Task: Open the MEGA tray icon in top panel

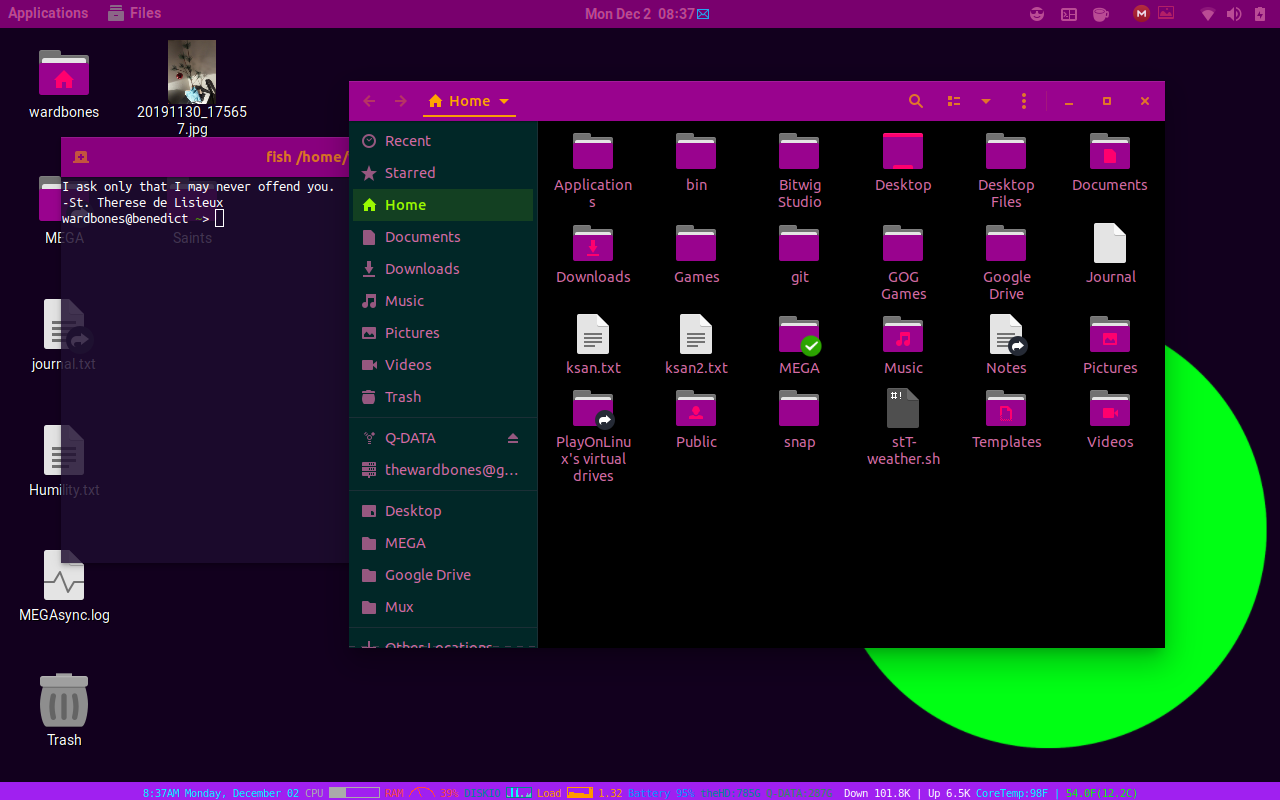Action: (x=1142, y=14)
